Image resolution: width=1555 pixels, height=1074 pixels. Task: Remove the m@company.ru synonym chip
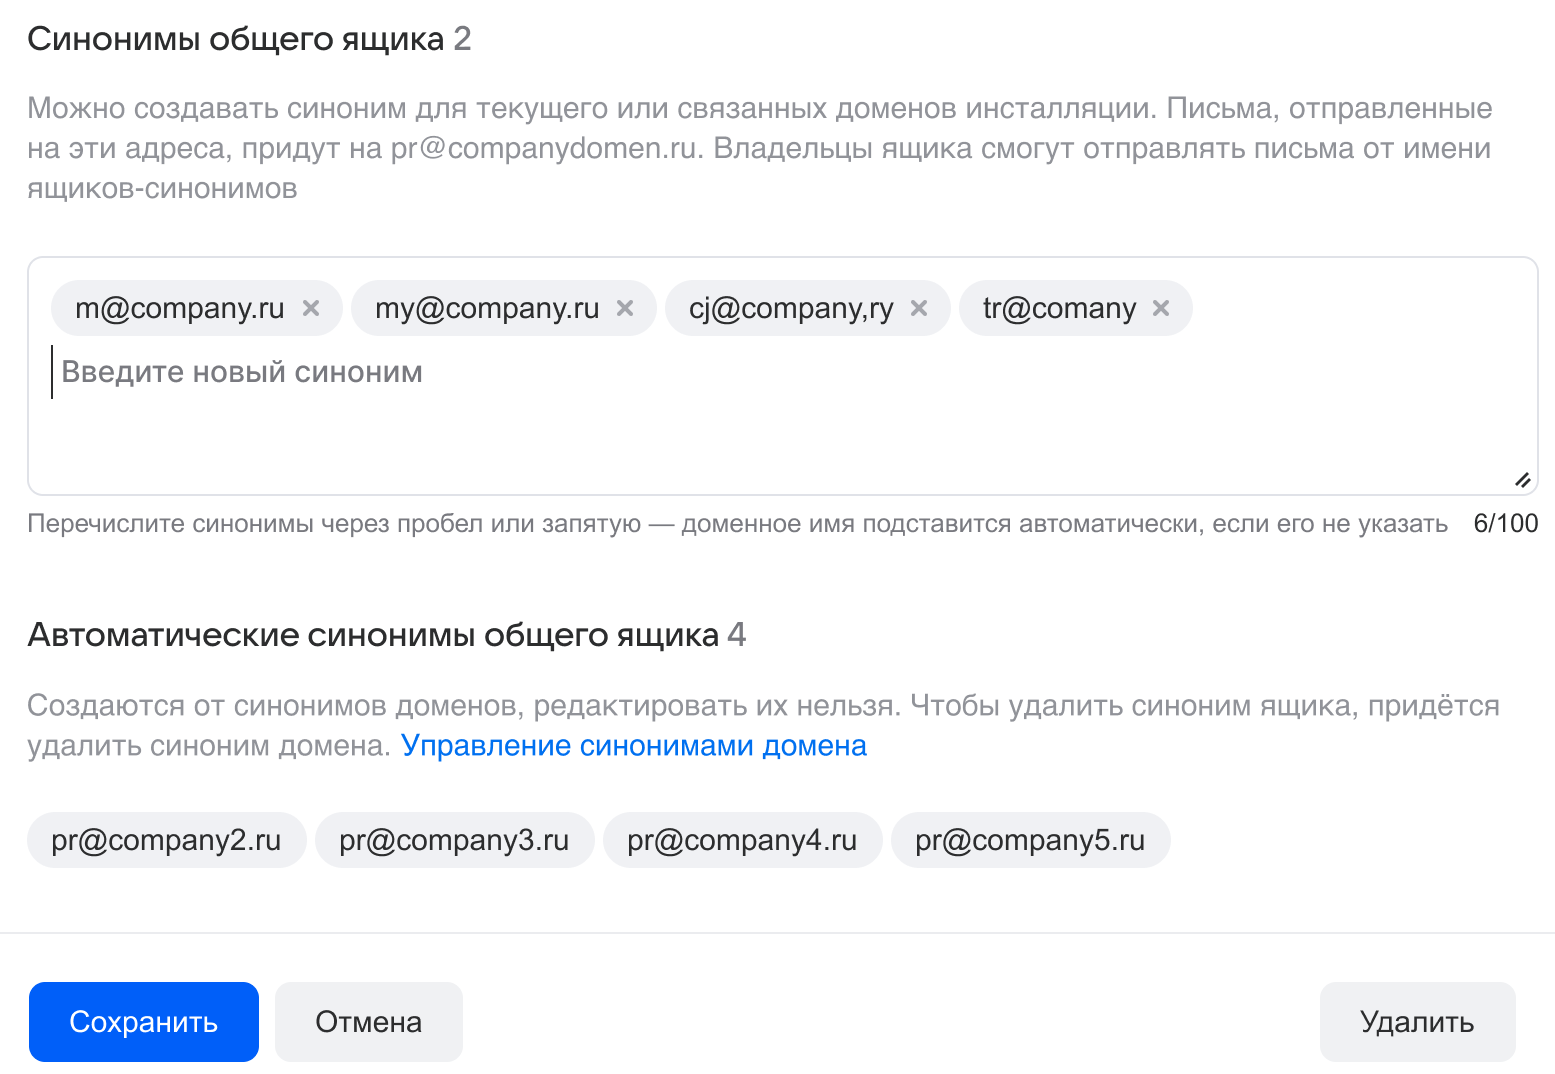[311, 308]
